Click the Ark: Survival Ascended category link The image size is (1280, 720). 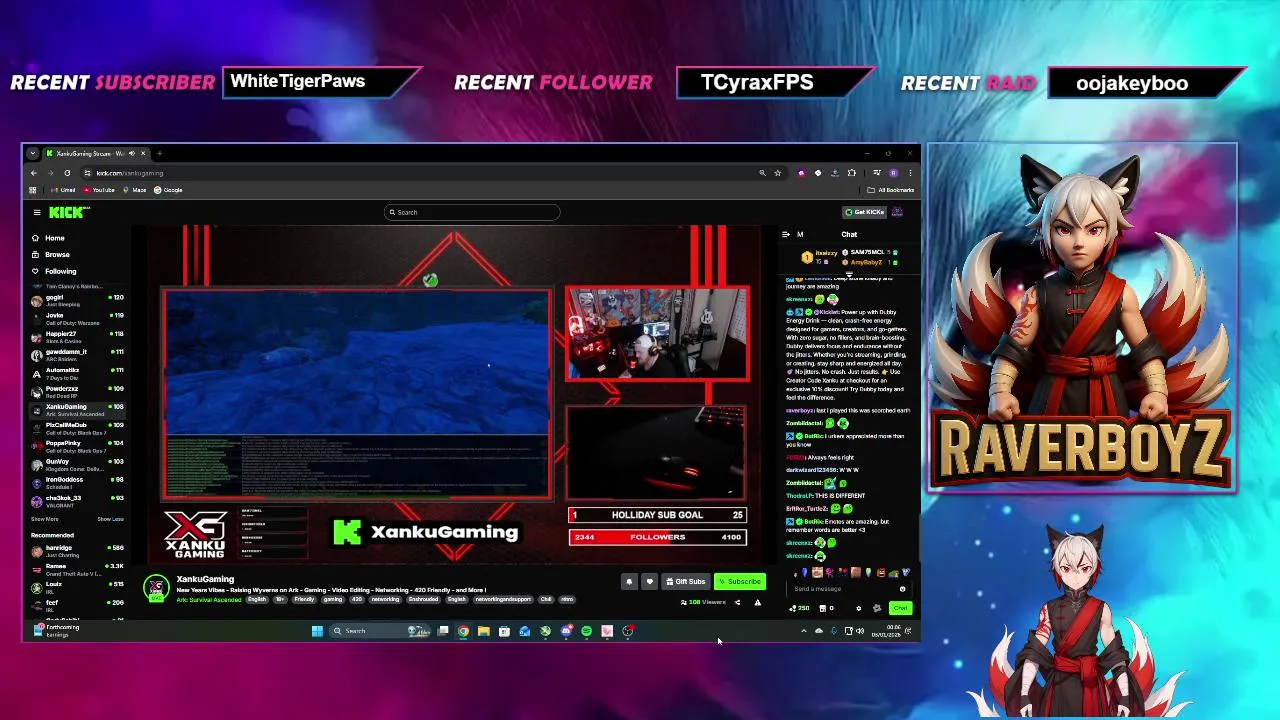pos(208,599)
